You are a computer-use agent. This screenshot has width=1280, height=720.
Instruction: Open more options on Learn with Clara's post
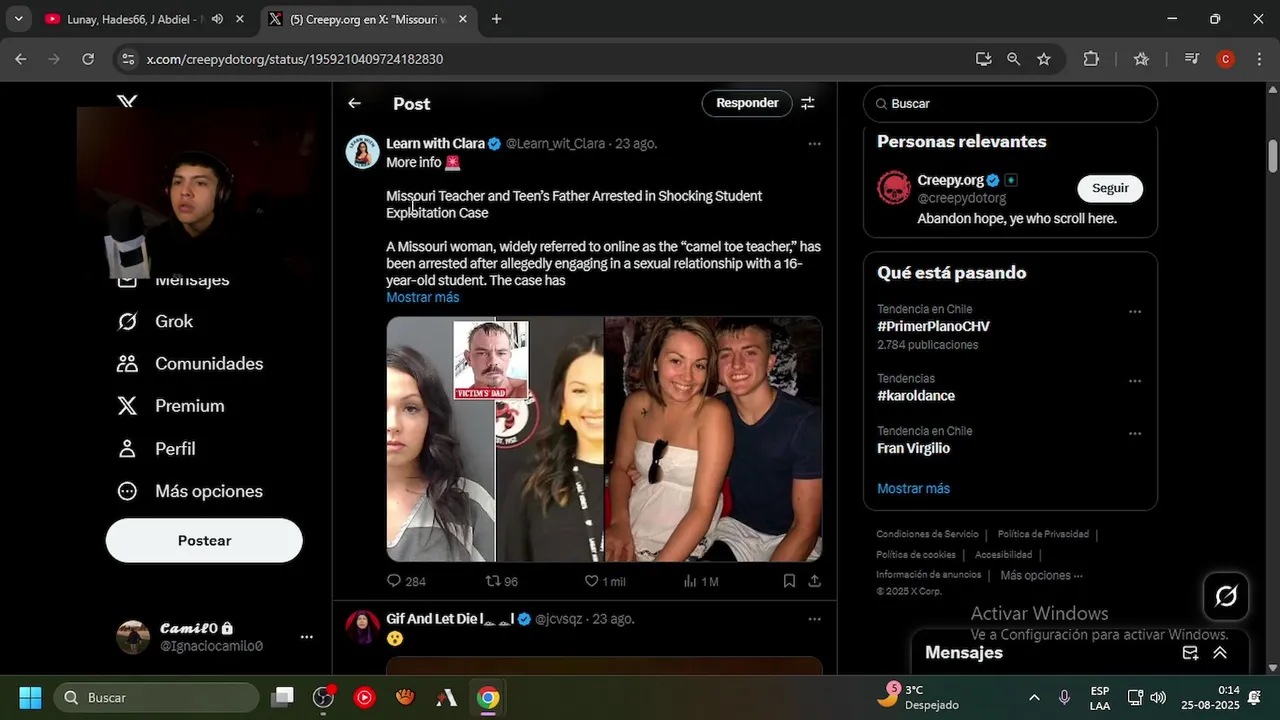[814, 144]
